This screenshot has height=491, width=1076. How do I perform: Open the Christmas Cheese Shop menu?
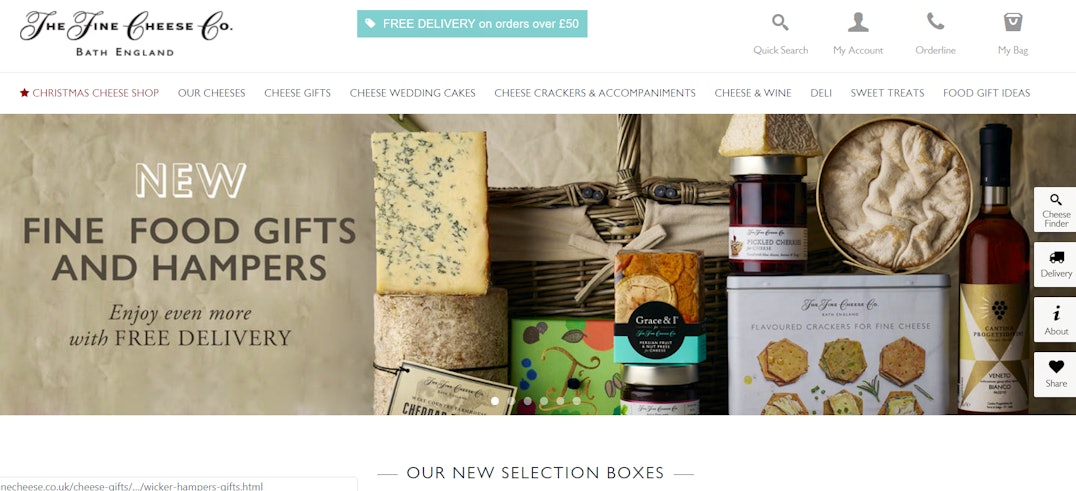[89, 93]
